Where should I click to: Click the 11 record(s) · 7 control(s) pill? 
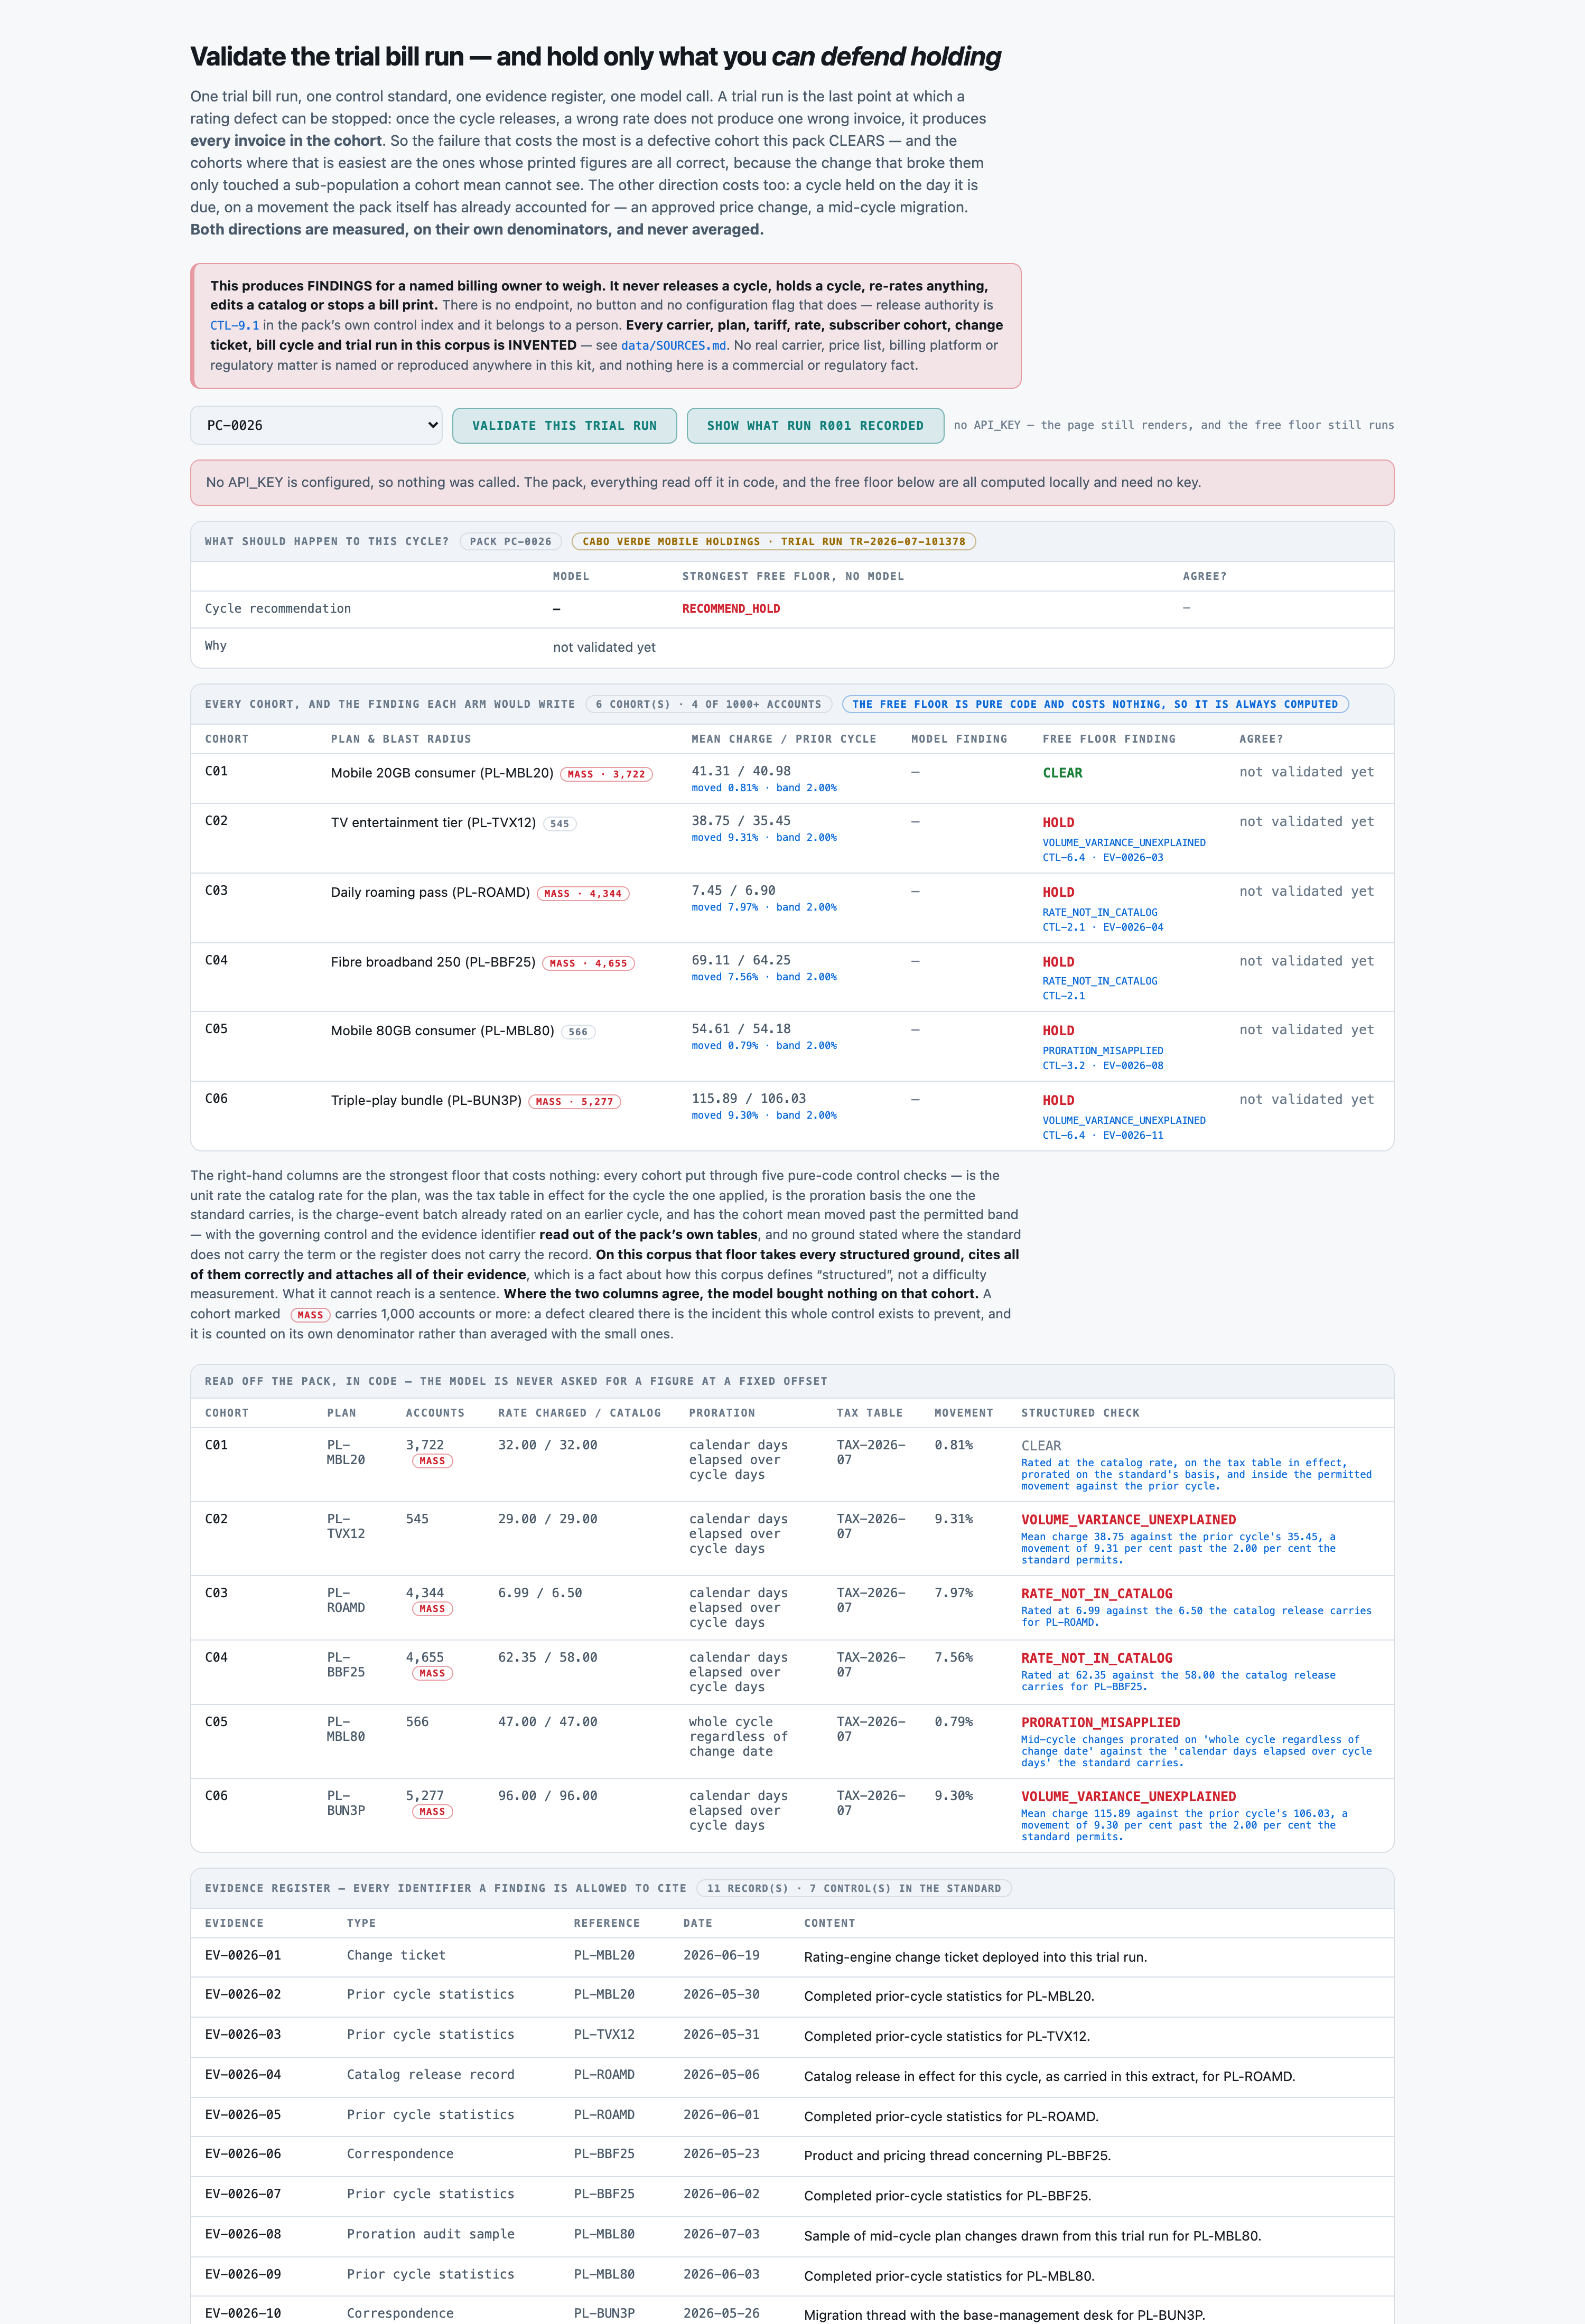pyautogui.click(x=854, y=1888)
